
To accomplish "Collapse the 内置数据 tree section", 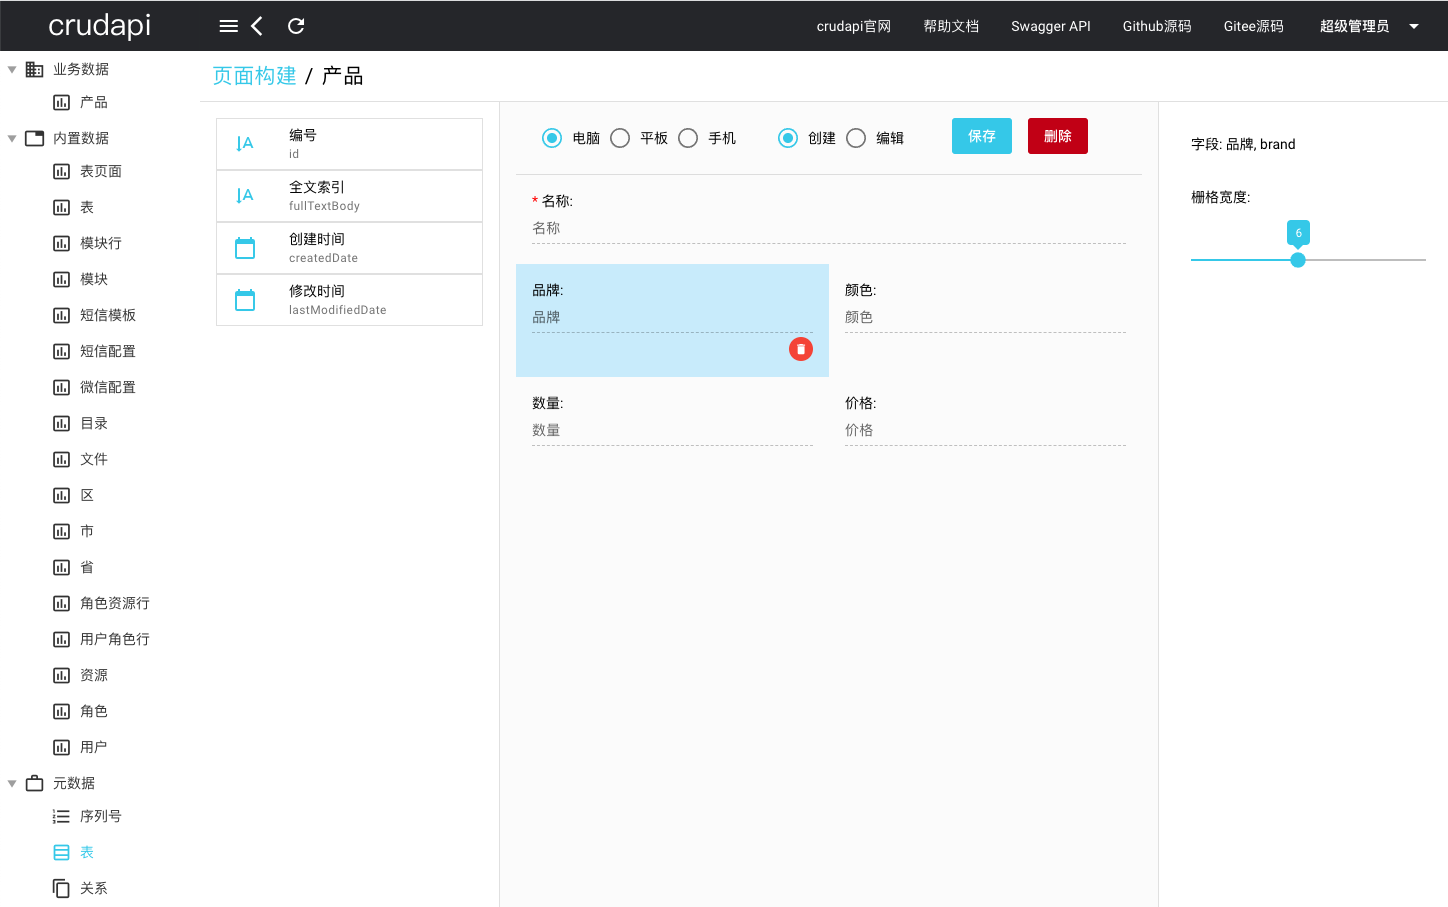I will [x=12, y=137].
